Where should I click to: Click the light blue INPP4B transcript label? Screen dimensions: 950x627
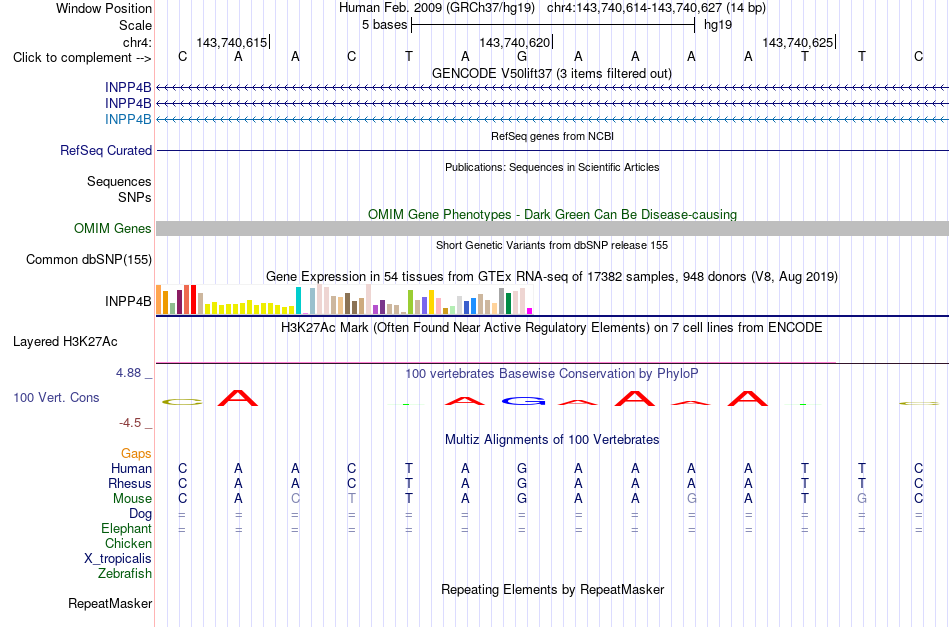(128, 119)
